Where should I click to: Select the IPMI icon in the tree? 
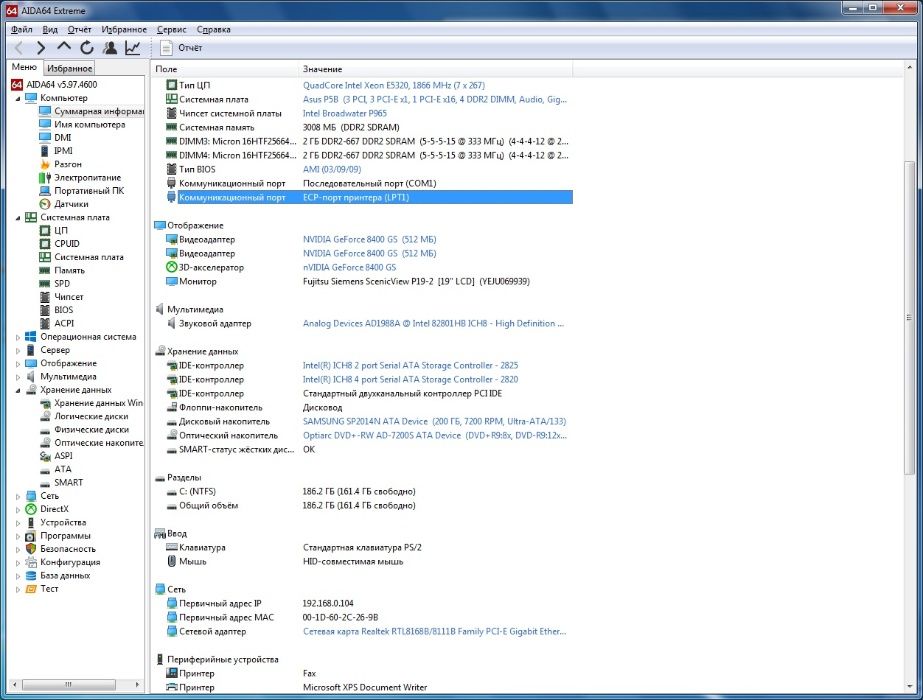click(x=45, y=151)
